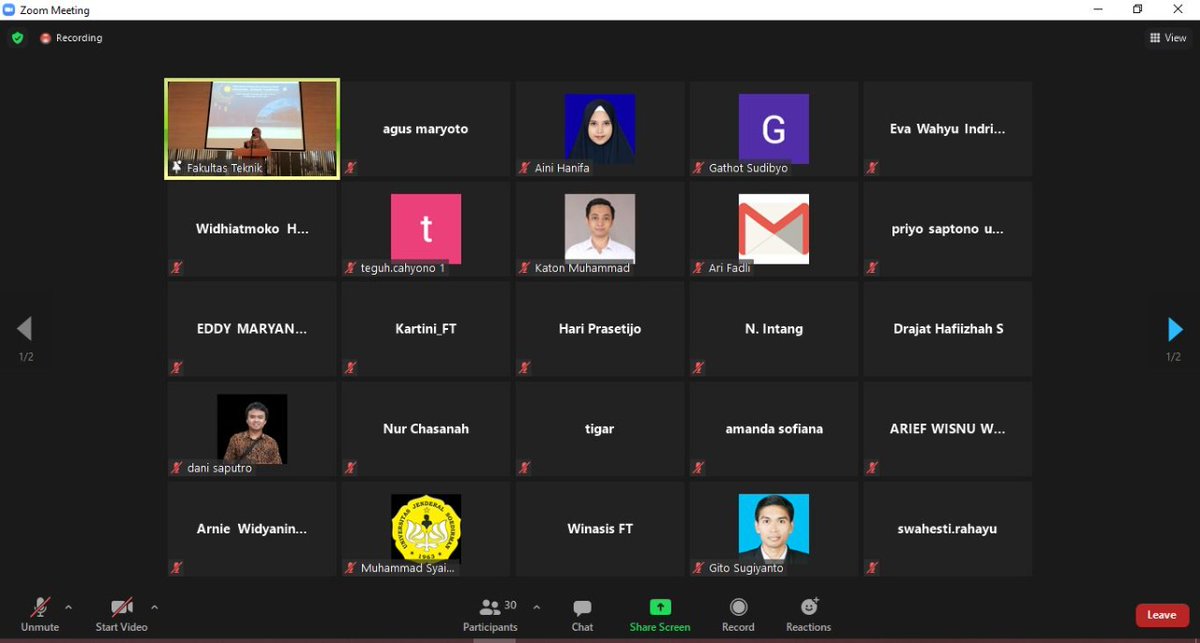
Task: Open the Chat panel
Action: [582, 614]
